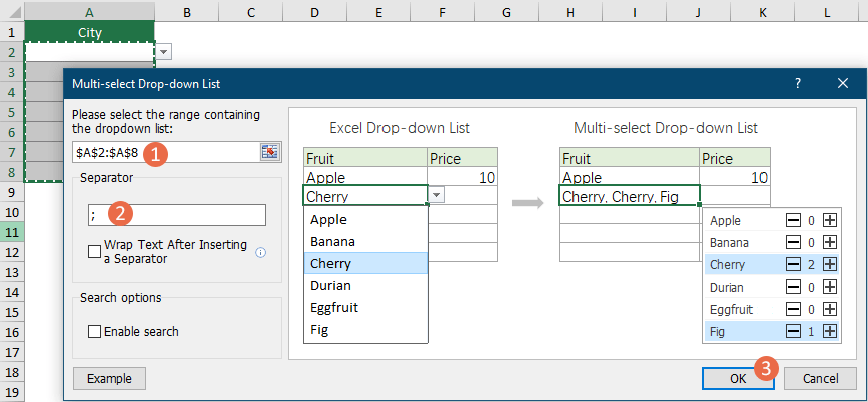Viewport: 868px width, 402px height.
Task: Open the dropdown arrow beside cell A2
Action: [x=164, y=52]
